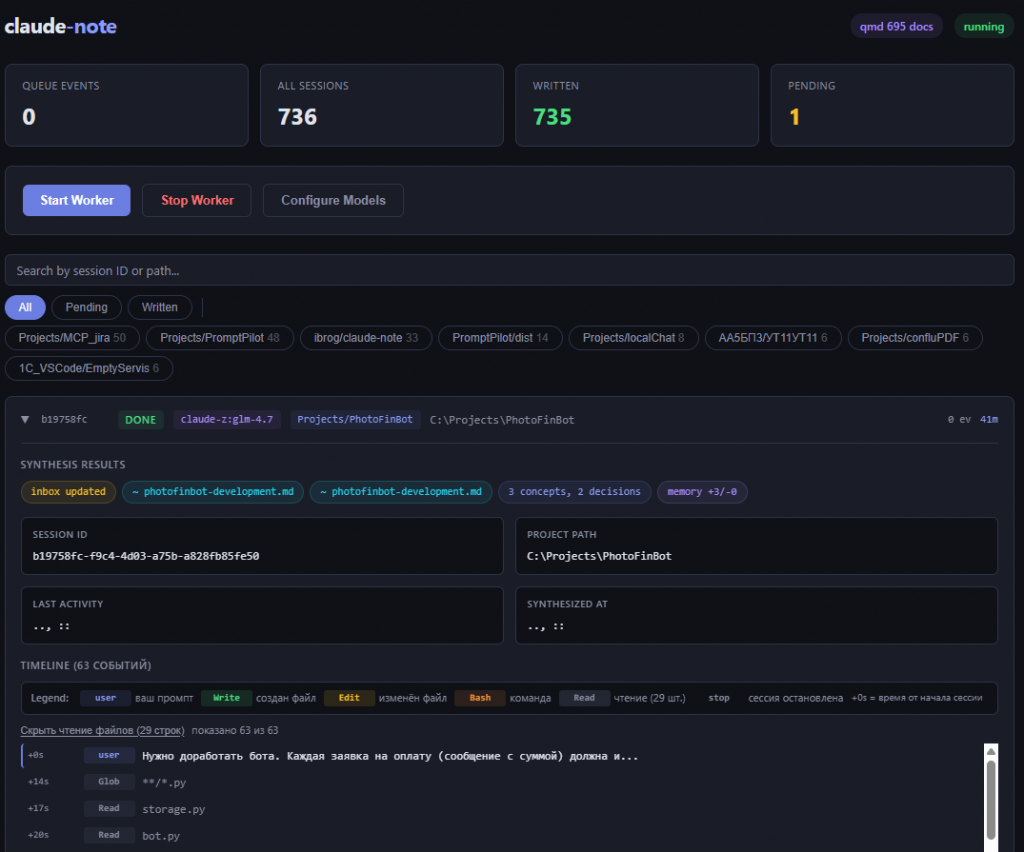Click the Start Worker button
Screen dimensions: 1024x852
click(76, 200)
